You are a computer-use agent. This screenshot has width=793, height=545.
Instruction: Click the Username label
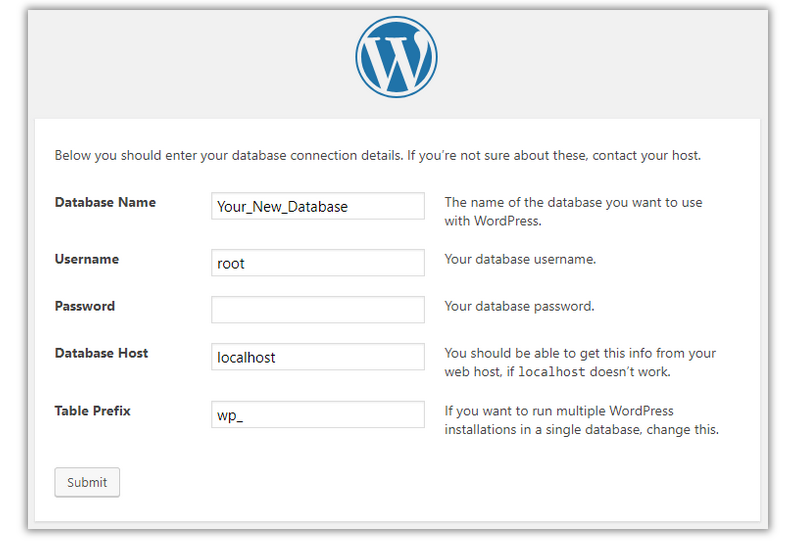(x=87, y=259)
